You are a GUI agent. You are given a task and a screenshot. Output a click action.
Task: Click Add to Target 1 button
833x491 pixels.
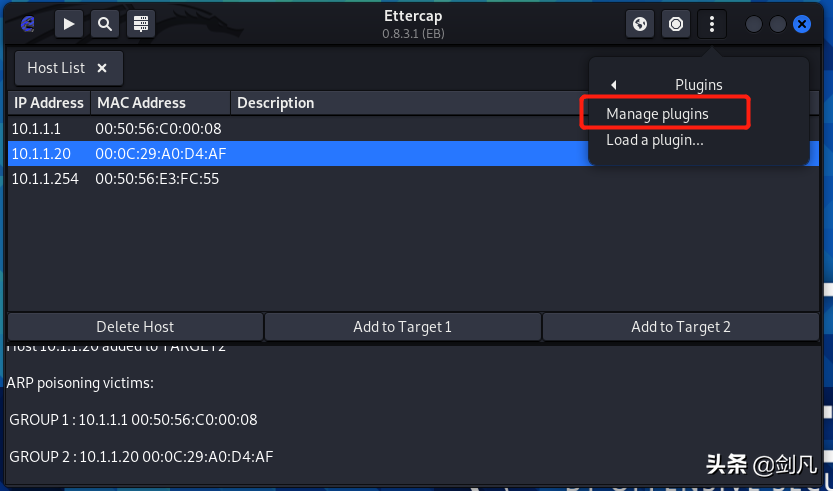coord(403,327)
